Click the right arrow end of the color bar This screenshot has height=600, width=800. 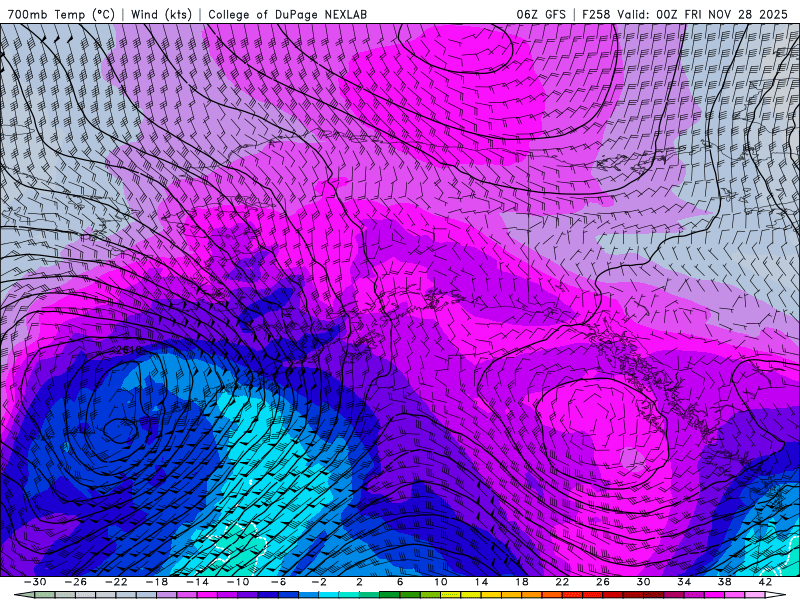tap(776, 595)
